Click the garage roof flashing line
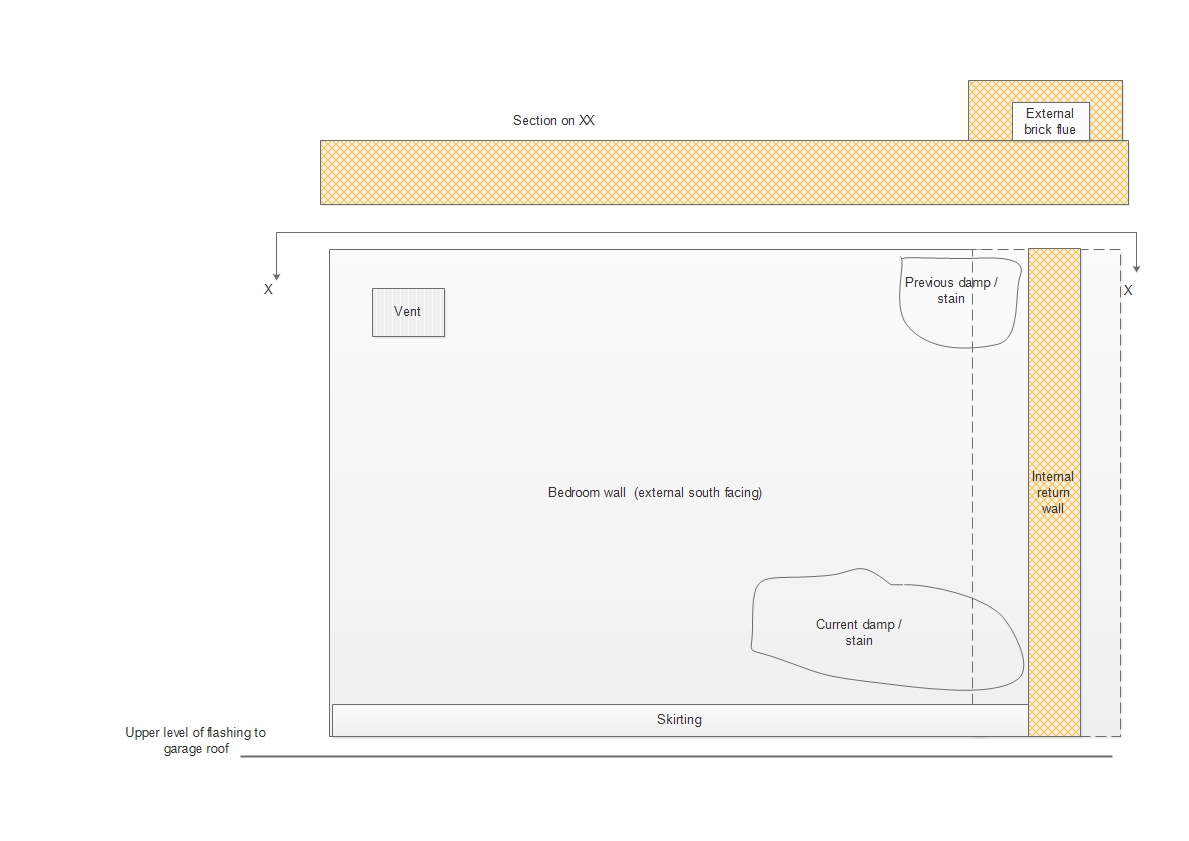 [x=676, y=757]
